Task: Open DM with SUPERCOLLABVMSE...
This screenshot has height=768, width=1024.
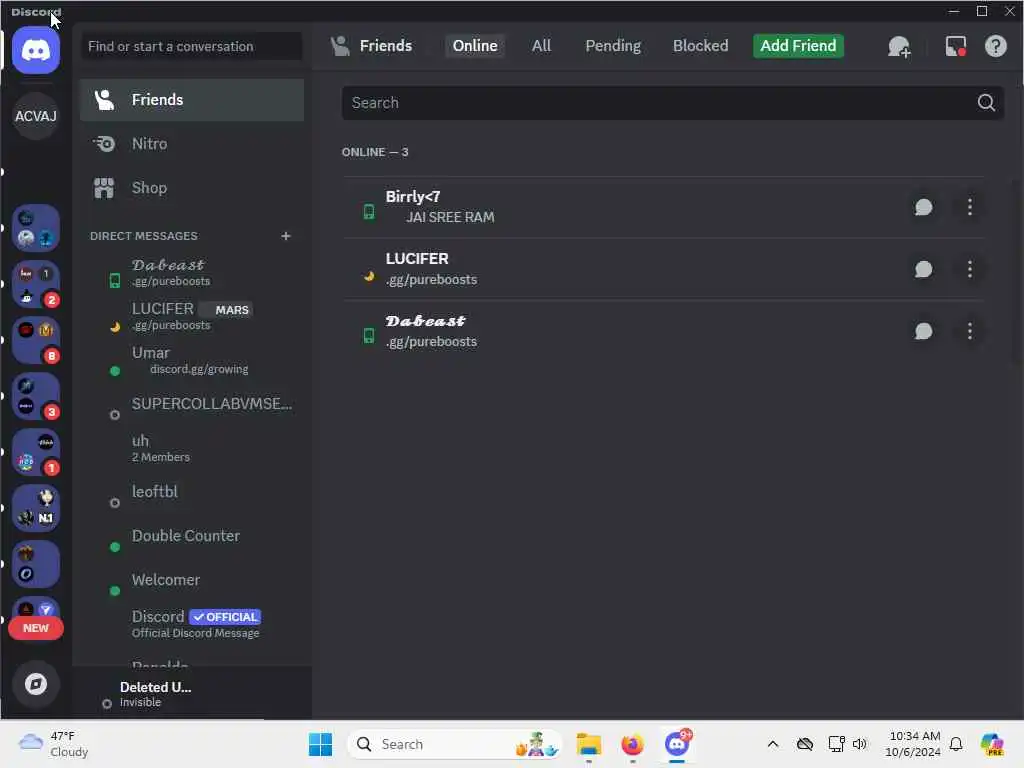Action: [192, 404]
